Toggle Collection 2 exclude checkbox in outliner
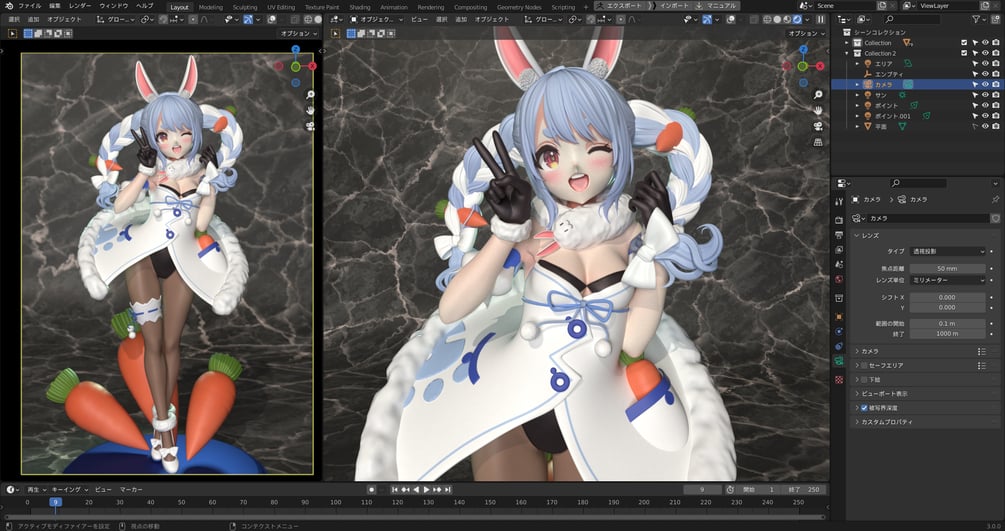The height and width of the screenshot is (531, 1005). coord(964,53)
